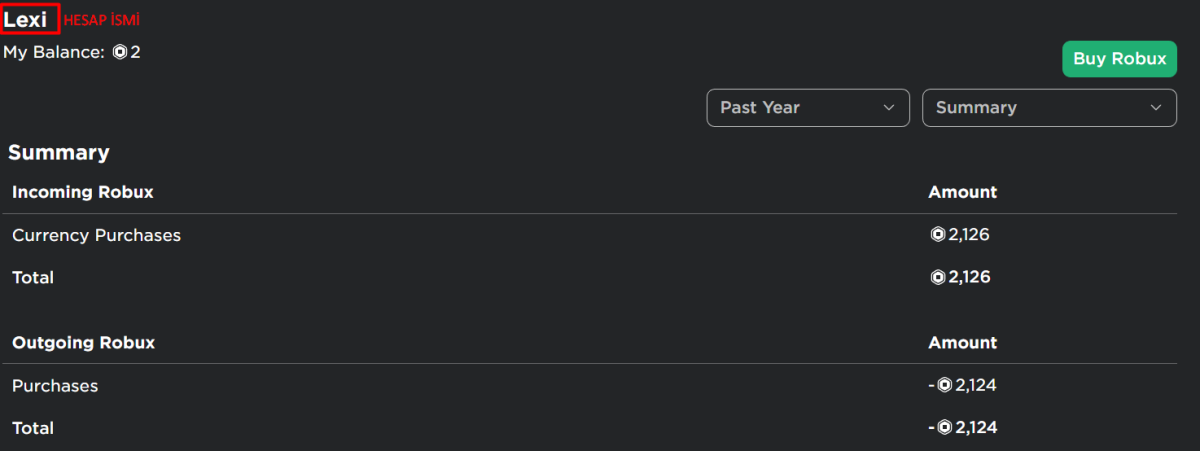1200x451 pixels.
Task: Open the Summary type dropdown
Action: coord(1049,108)
